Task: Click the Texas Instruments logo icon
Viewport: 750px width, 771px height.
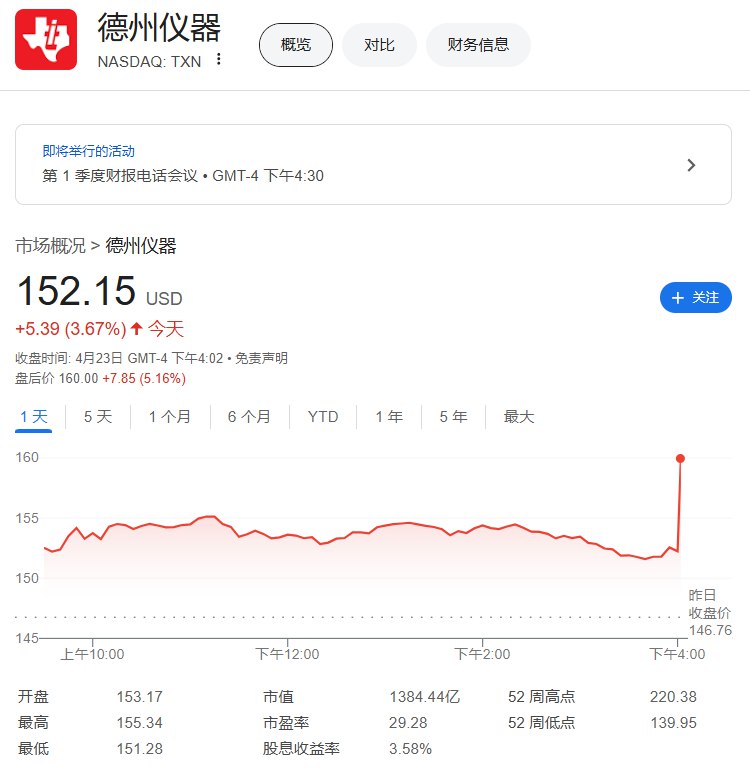Action: pos(46,39)
